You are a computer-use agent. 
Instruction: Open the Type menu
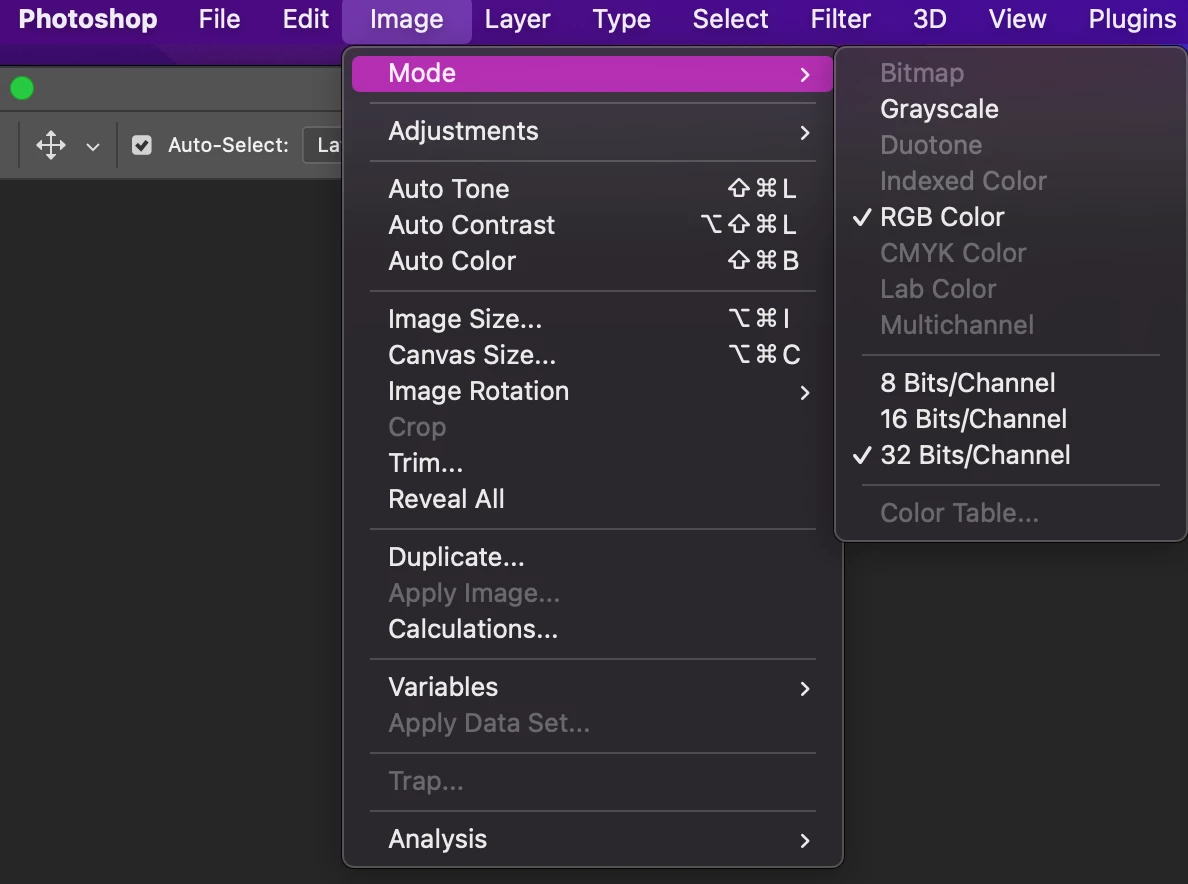621,19
